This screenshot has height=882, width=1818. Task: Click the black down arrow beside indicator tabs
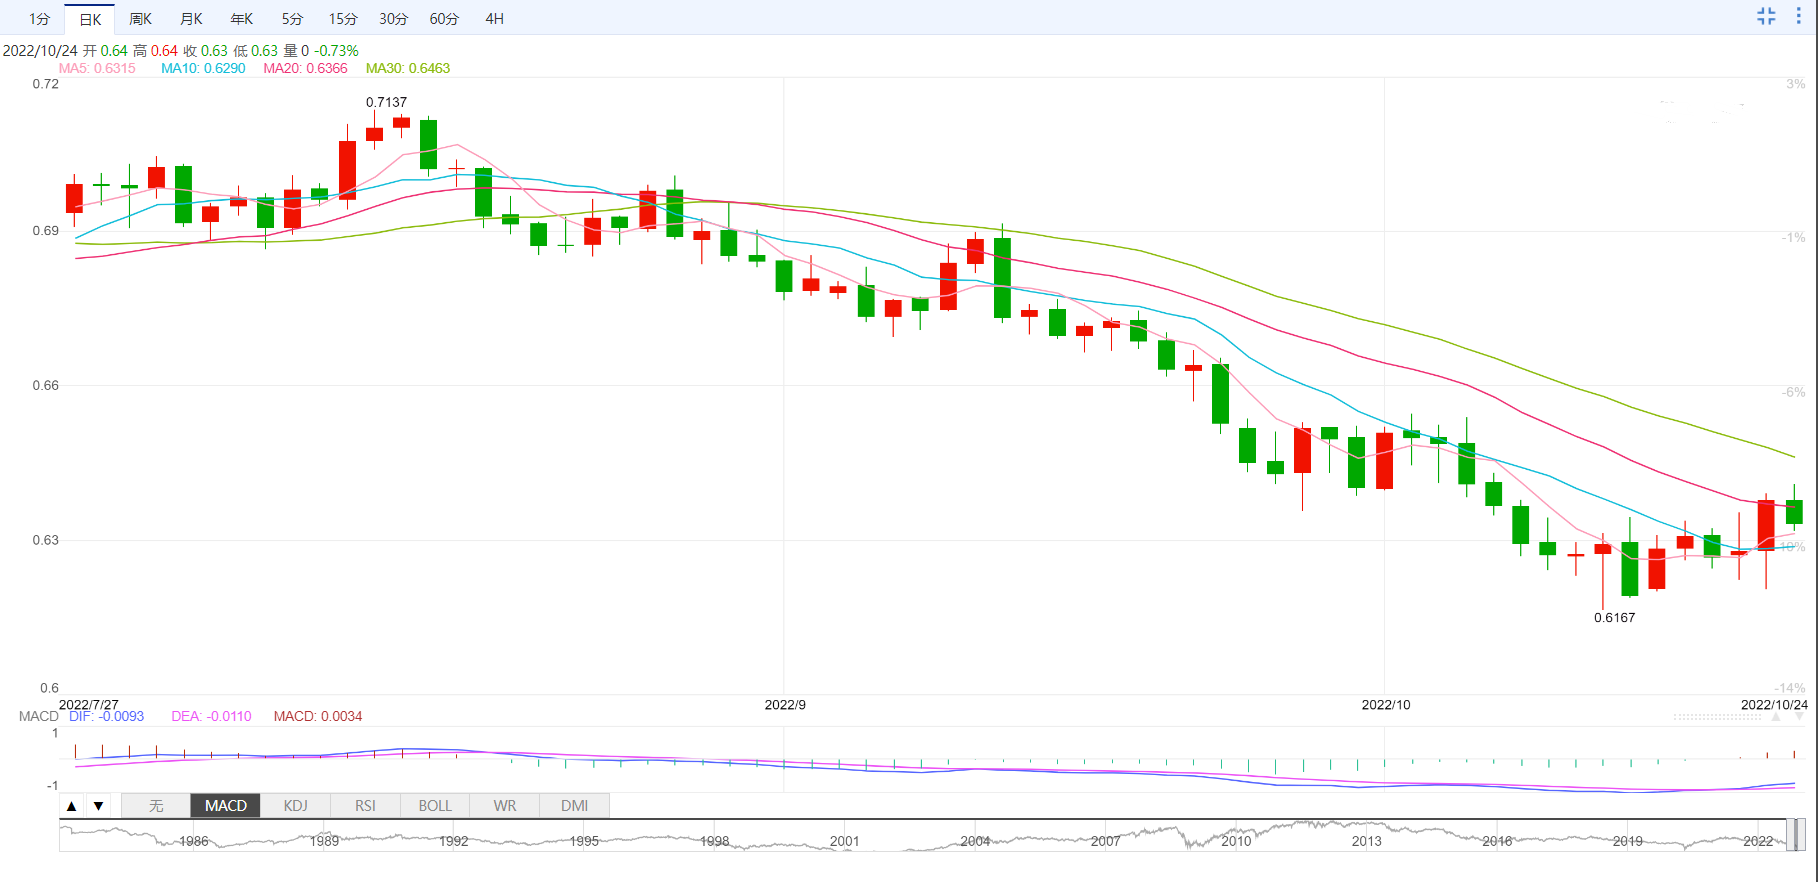(98, 806)
